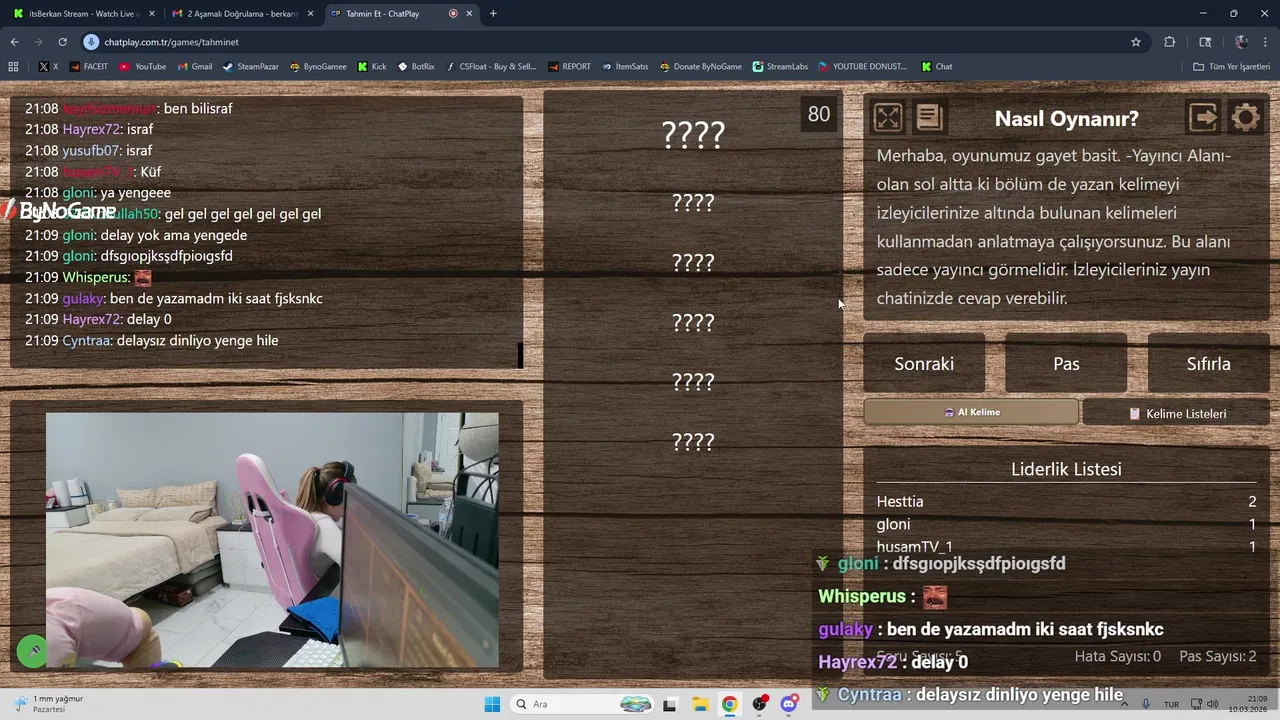
Task: Switch to itsBerkan Stream tab
Action: coord(84,14)
